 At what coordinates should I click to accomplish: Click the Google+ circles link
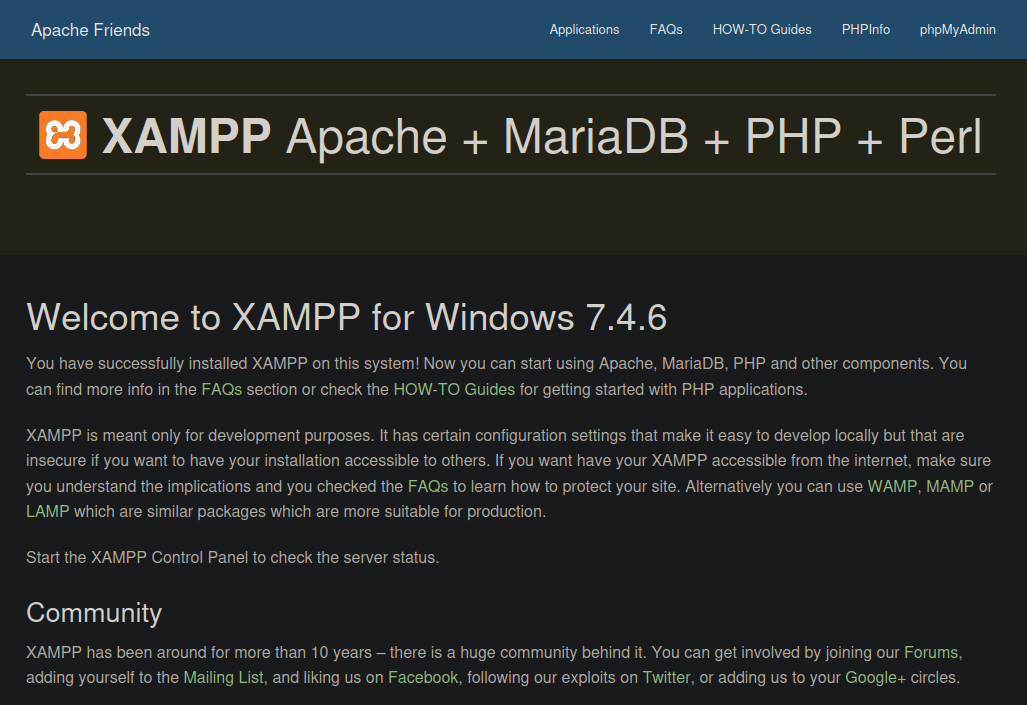pos(875,677)
